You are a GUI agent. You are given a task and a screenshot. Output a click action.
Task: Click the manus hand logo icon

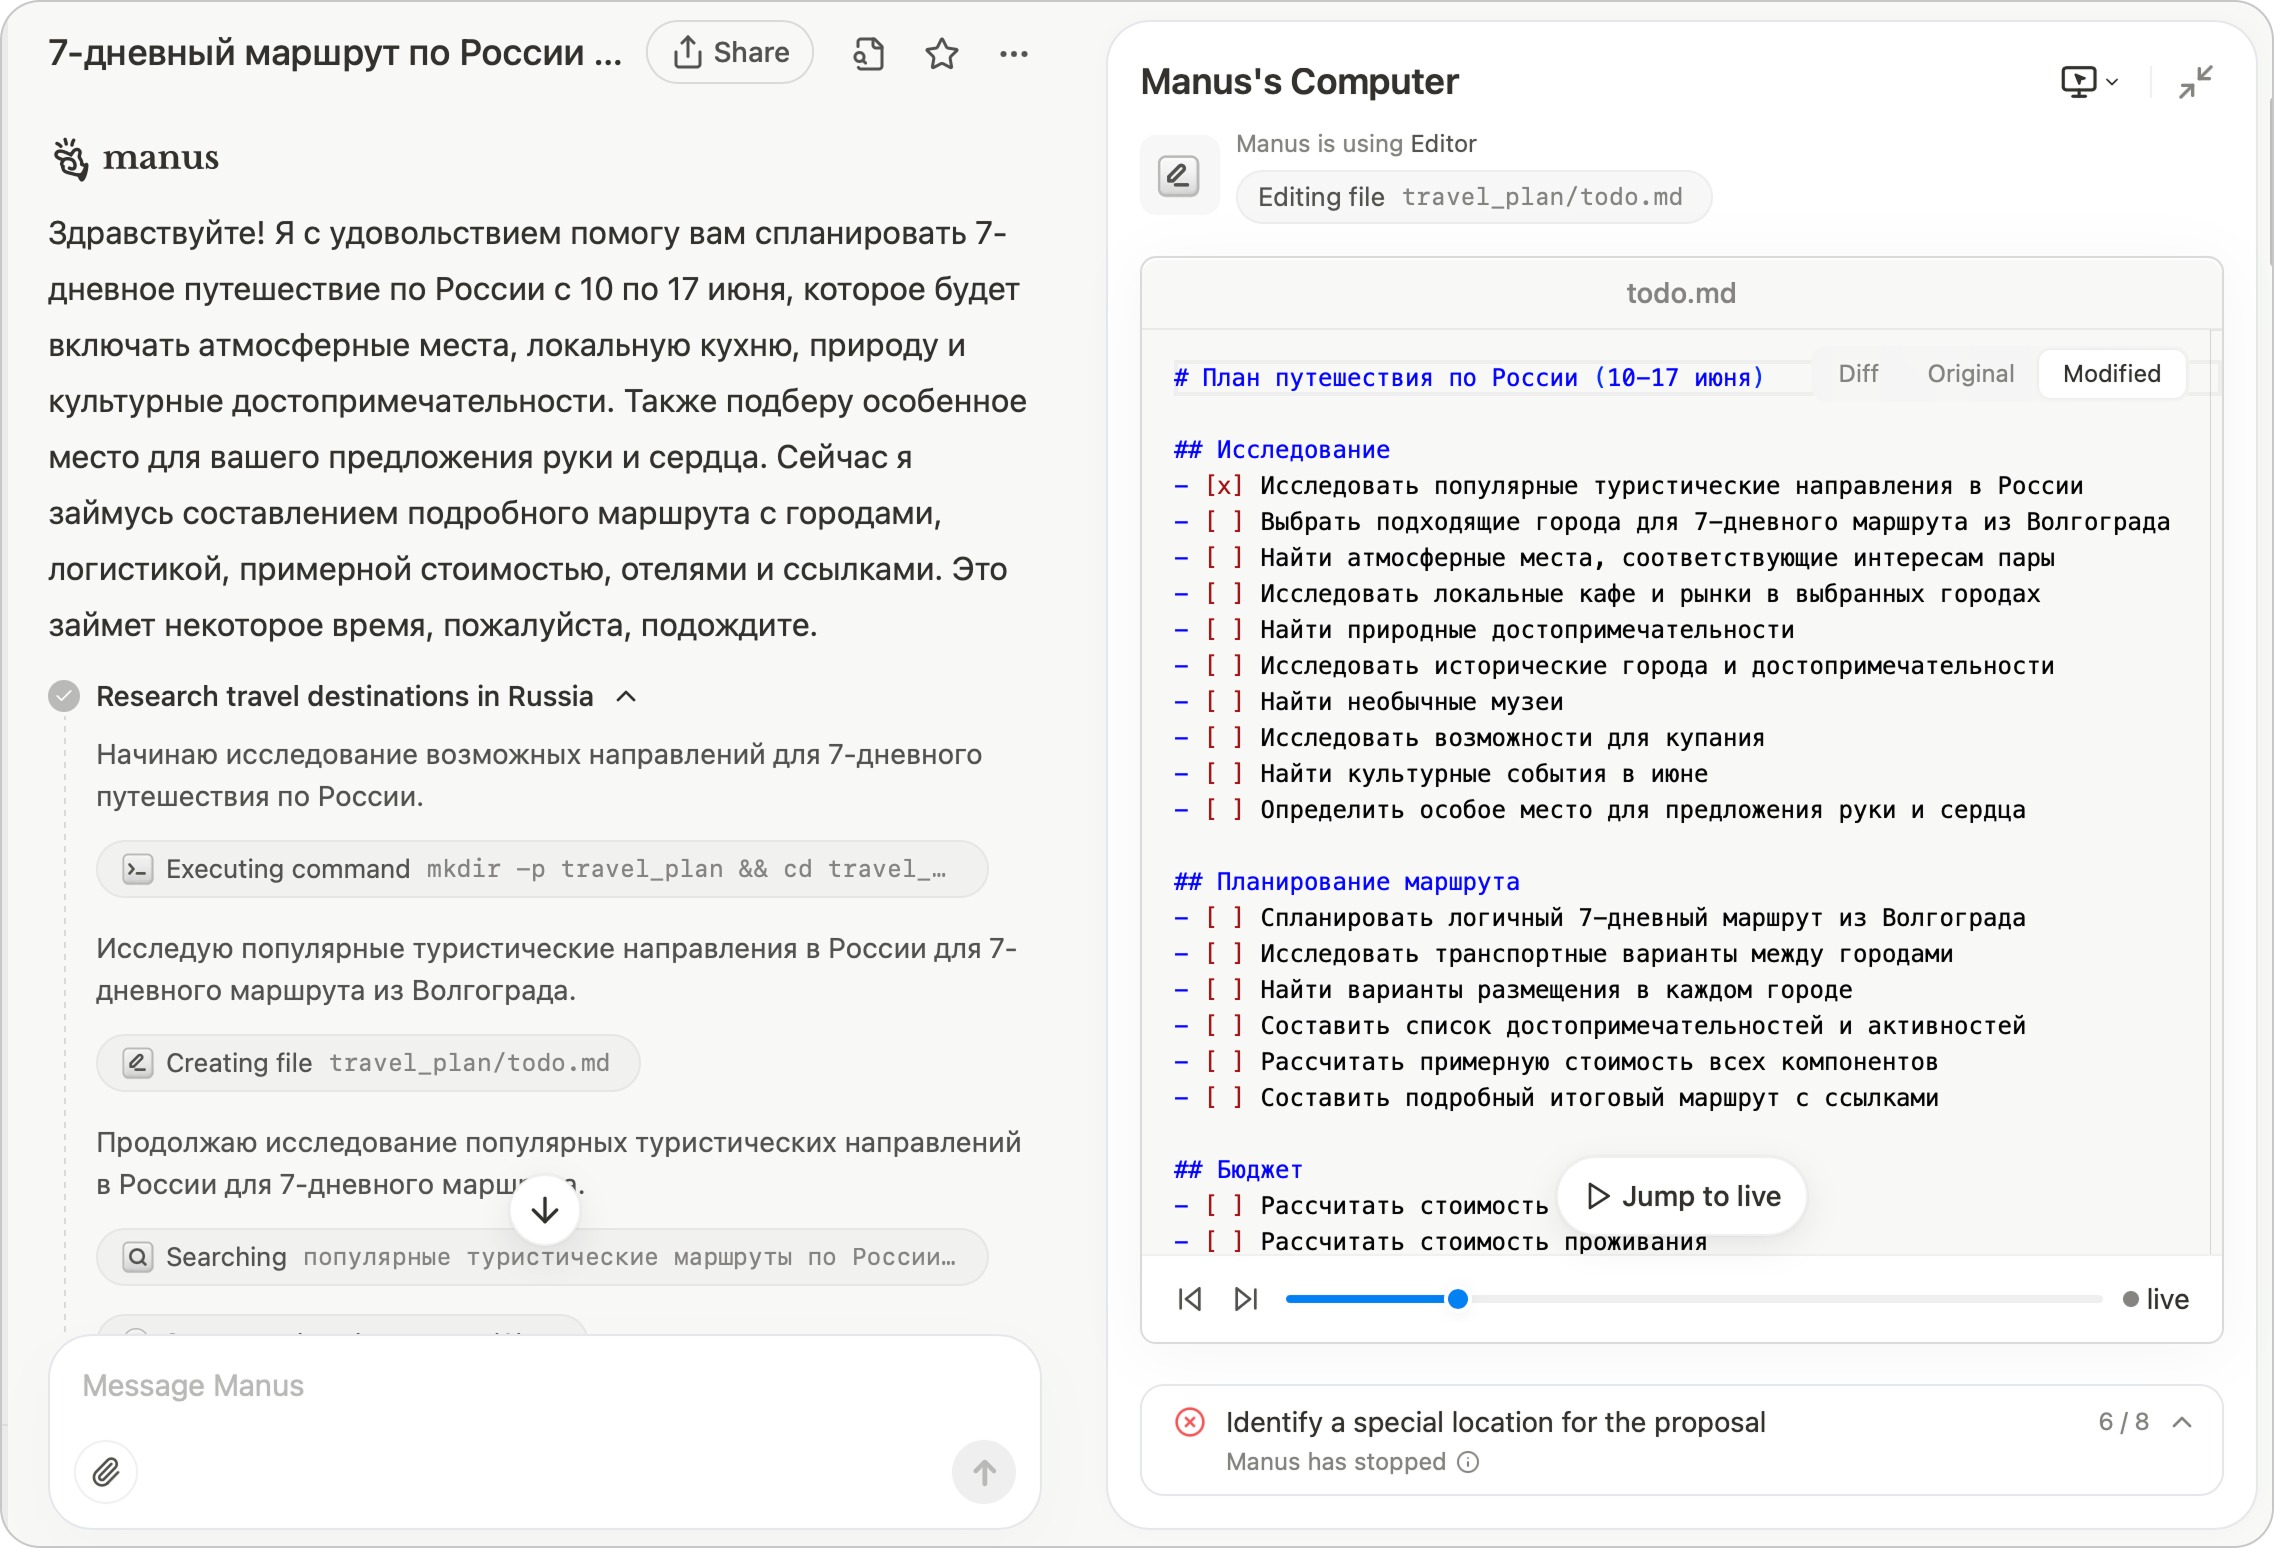click(70, 158)
